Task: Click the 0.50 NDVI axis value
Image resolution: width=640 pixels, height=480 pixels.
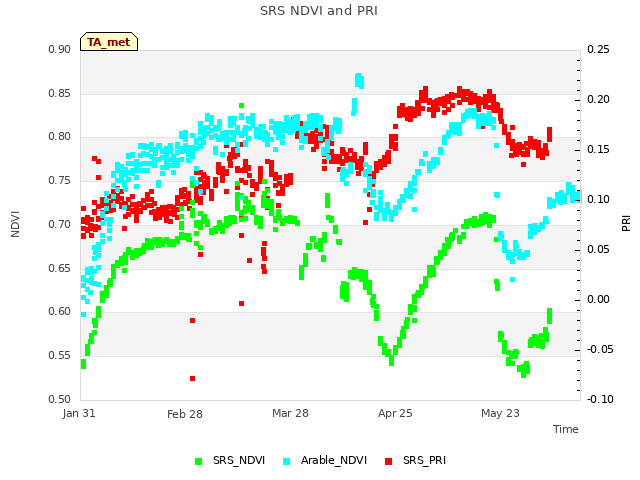Action: click(60, 399)
